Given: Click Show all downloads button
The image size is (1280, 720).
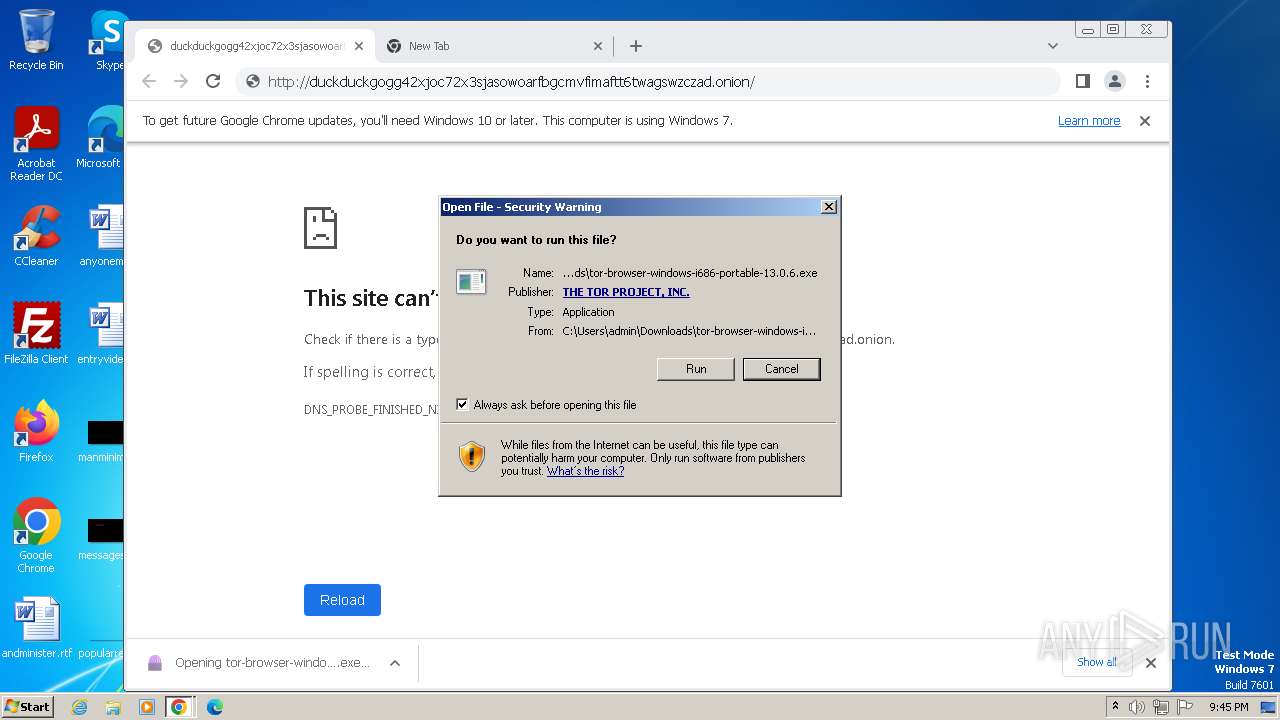Looking at the screenshot, I should coord(1097,662).
